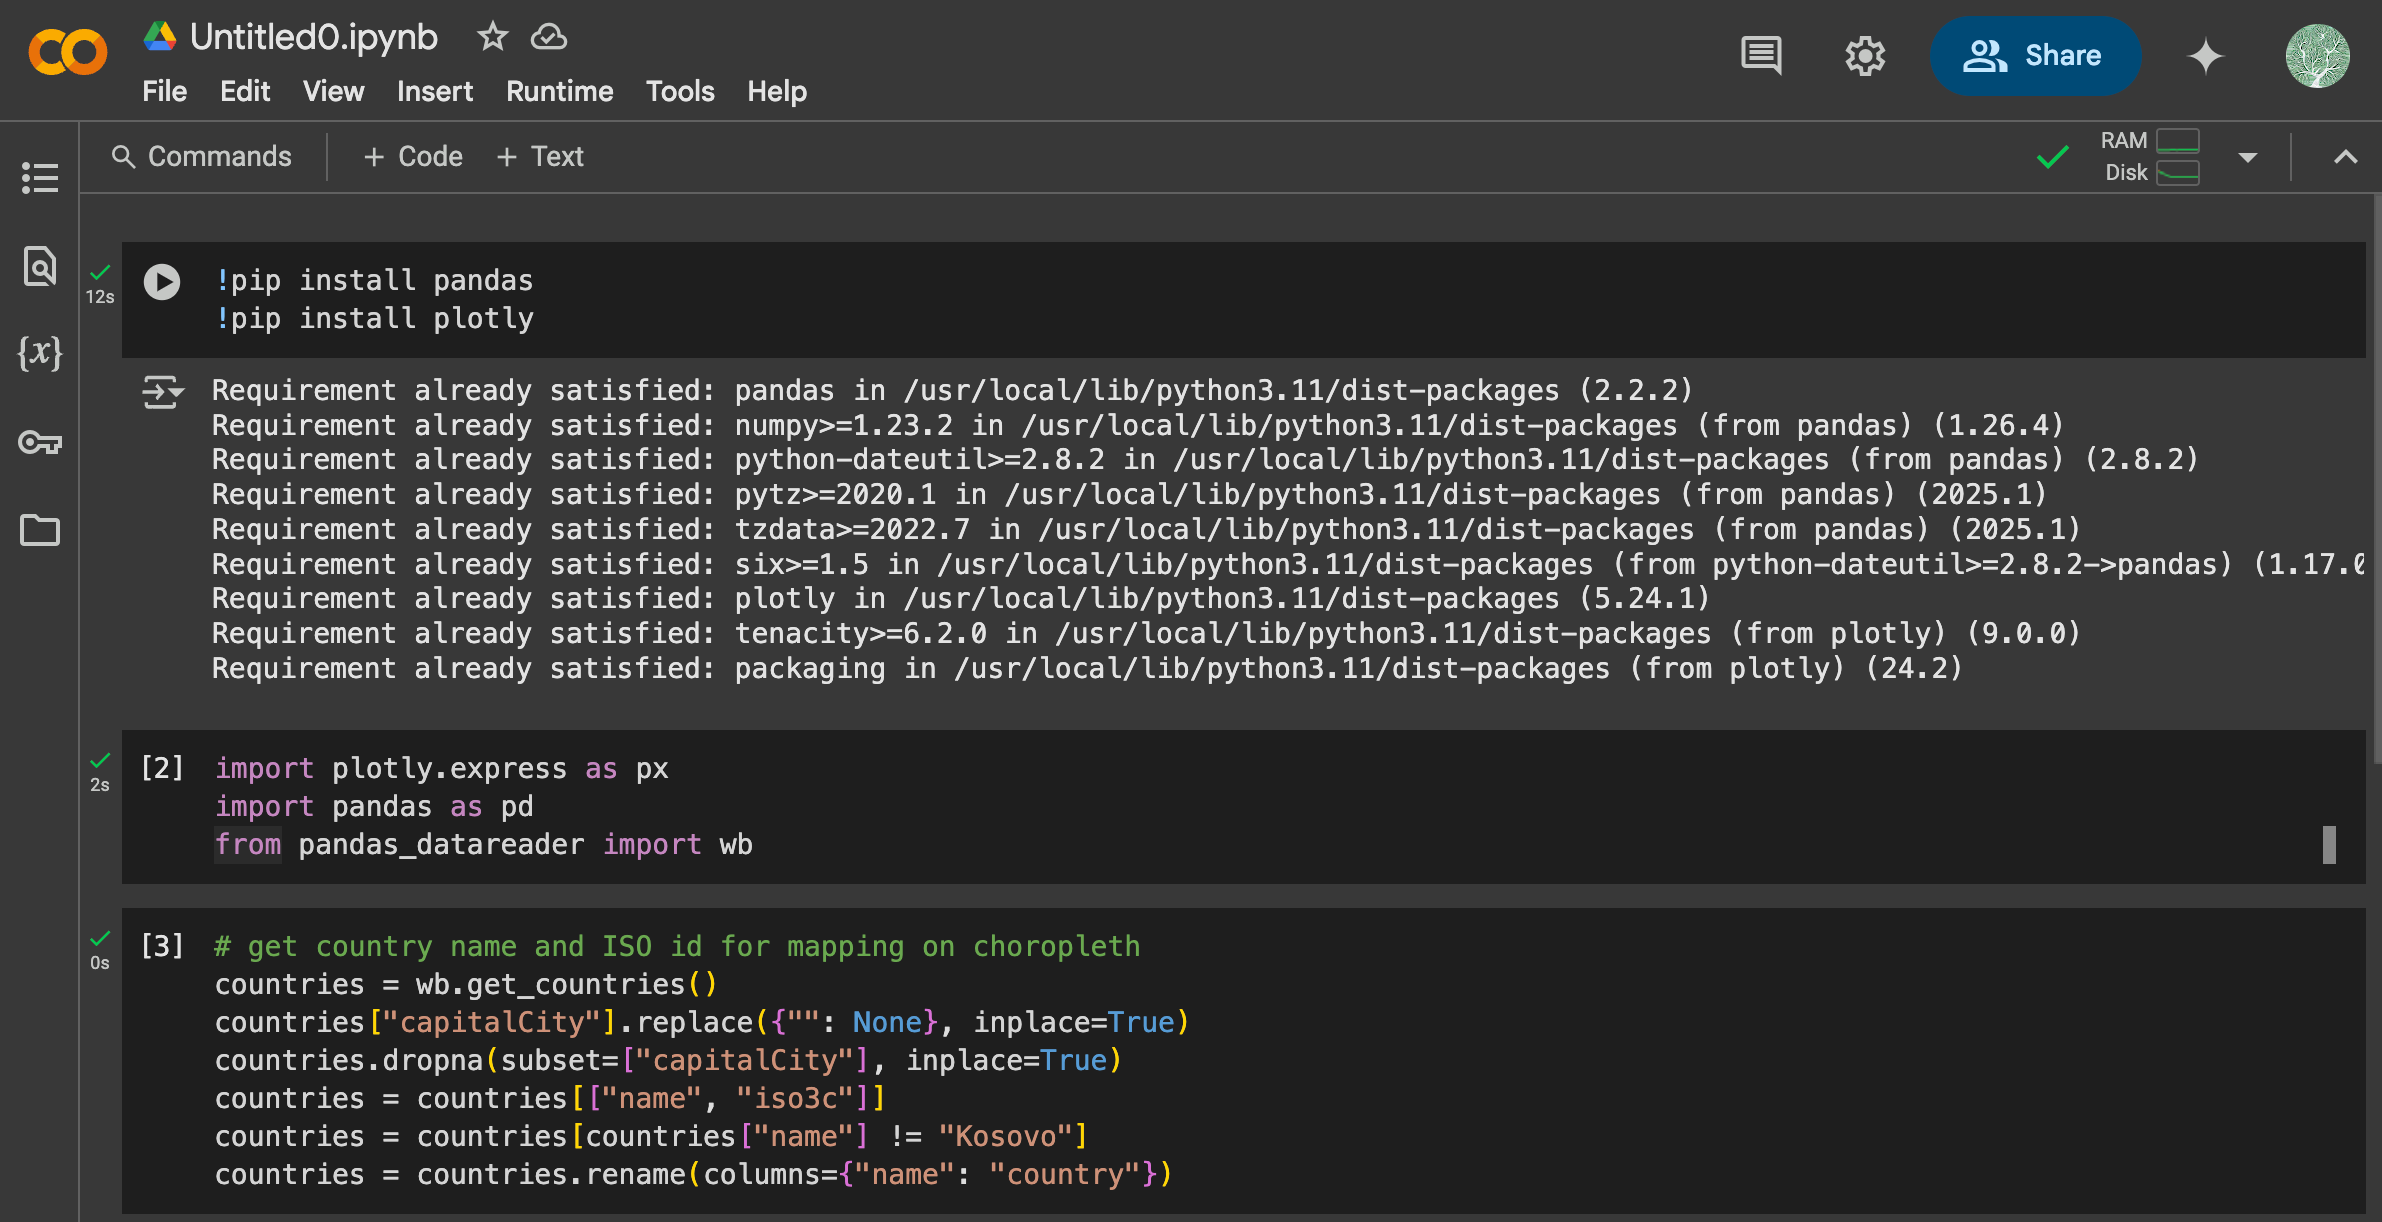The height and width of the screenshot is (1222, 2382).
Task: Open the notebook settings gear
Action: coord(1865,56)
